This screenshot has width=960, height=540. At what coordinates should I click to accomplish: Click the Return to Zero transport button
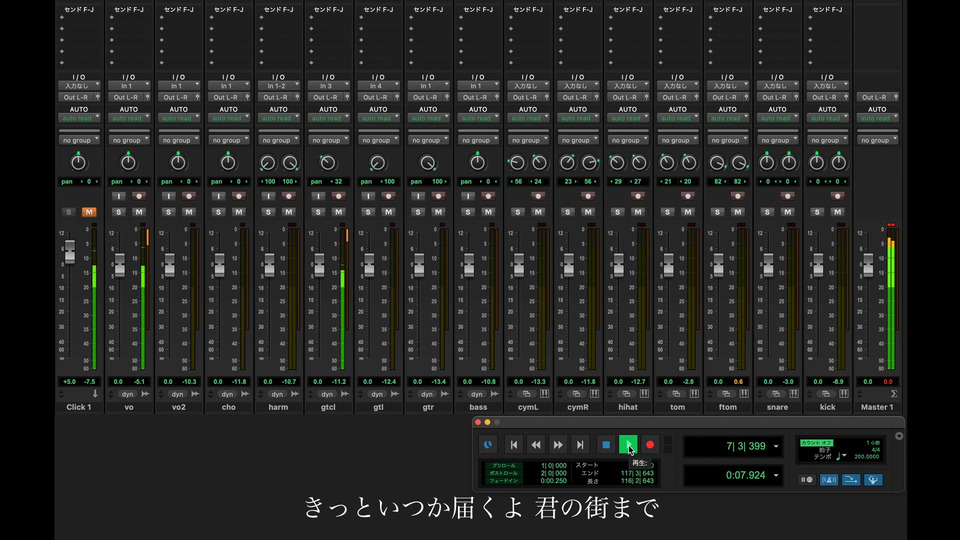tap(514, 444)
